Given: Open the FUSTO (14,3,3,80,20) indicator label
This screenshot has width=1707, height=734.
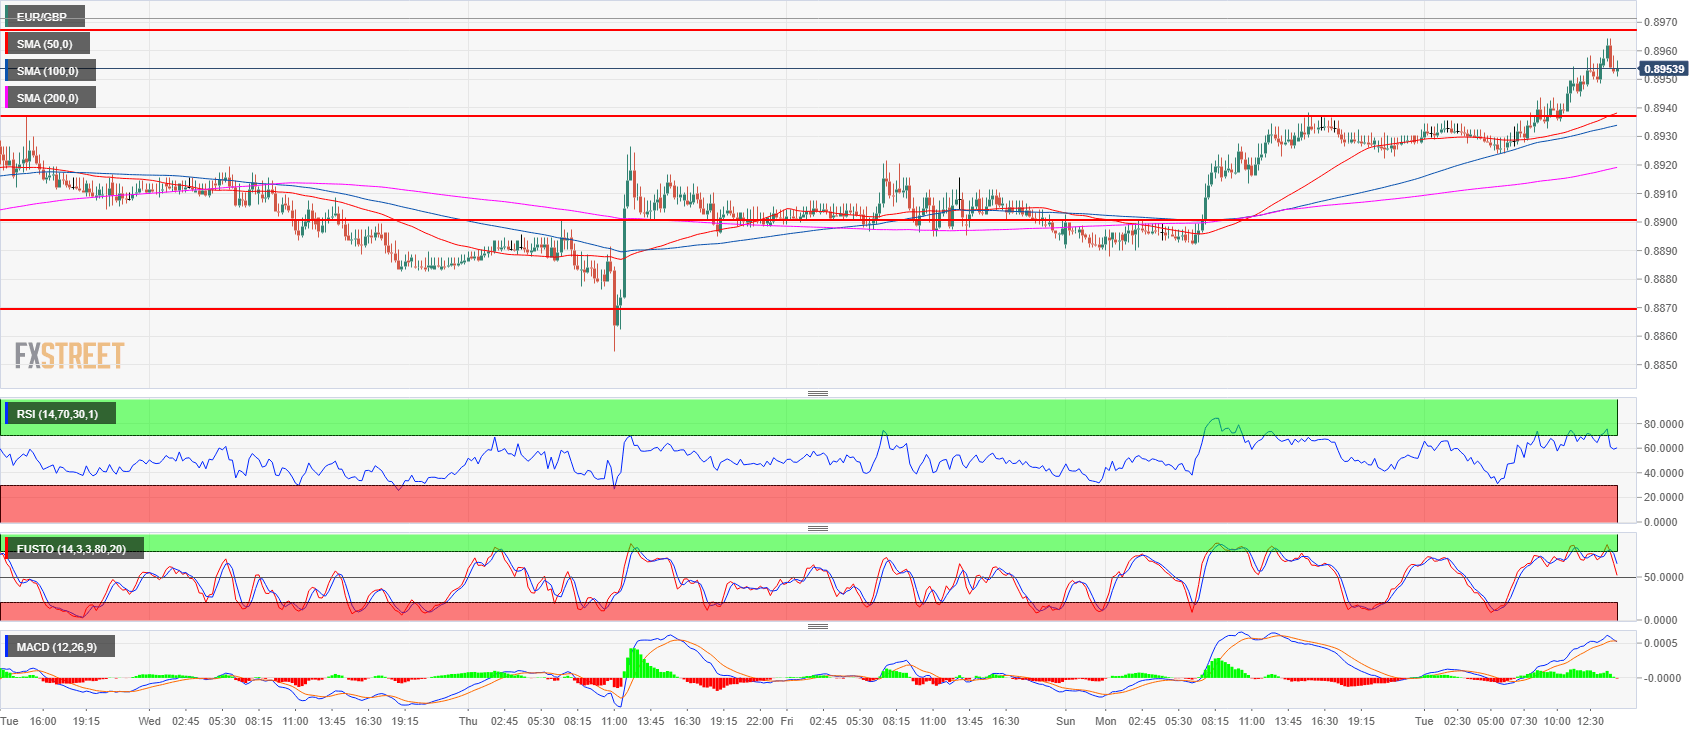Looking at the screenshot, I should [72, 549].
